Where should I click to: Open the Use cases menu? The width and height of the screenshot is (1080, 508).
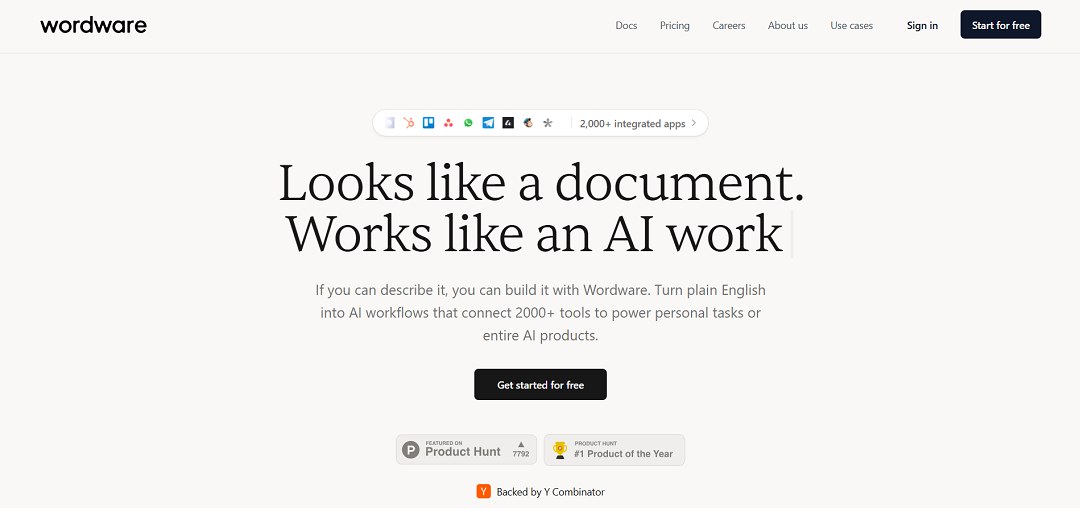point(851,25)
